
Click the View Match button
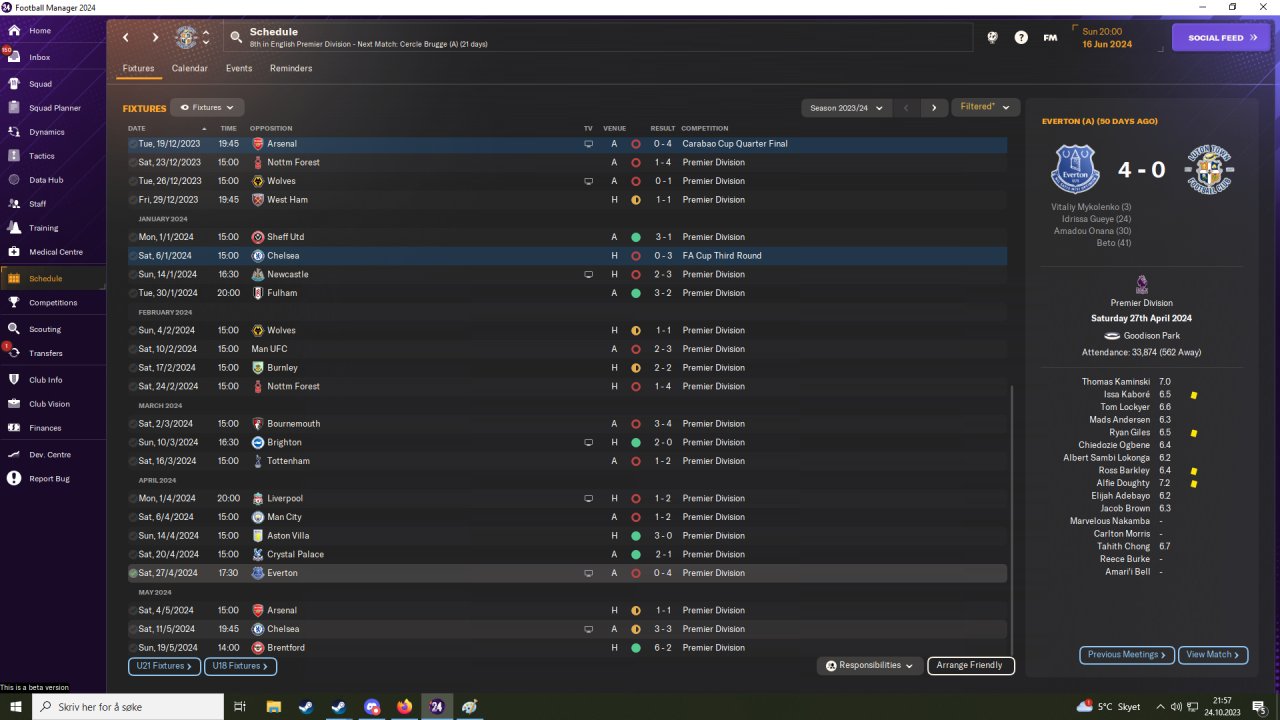coord(1213,655)
